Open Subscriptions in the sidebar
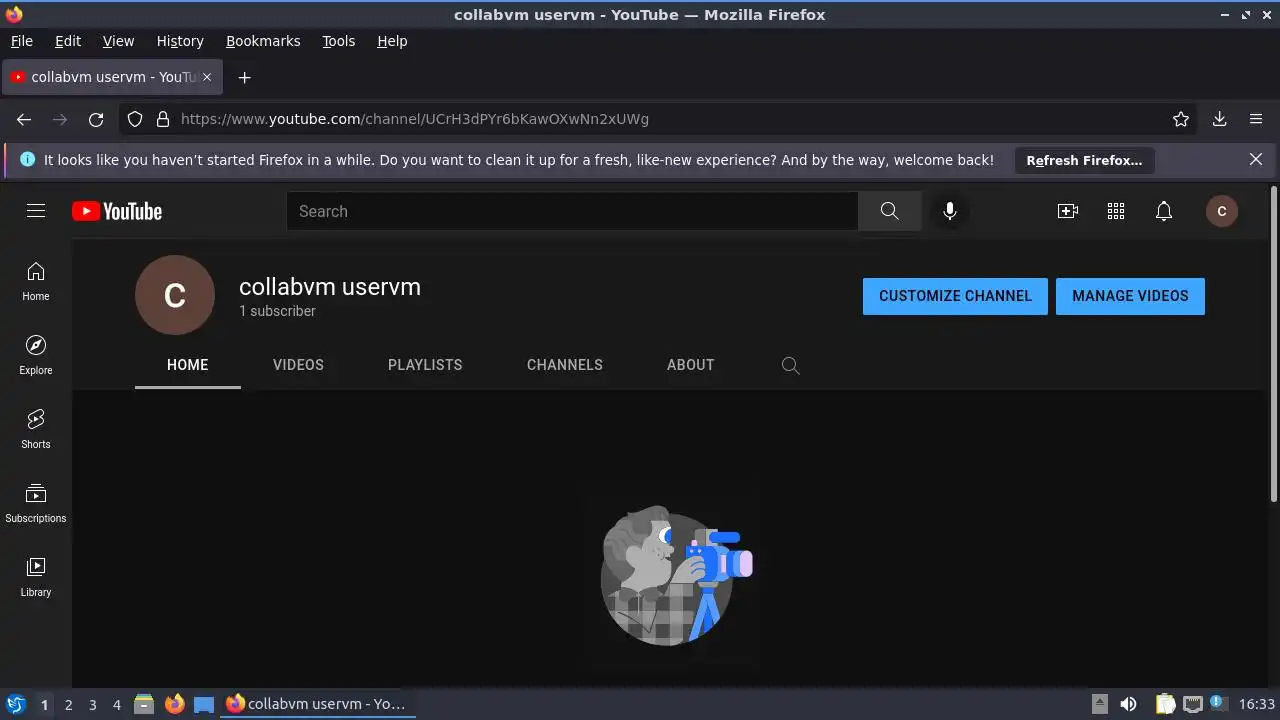 [x=36, y=503]
